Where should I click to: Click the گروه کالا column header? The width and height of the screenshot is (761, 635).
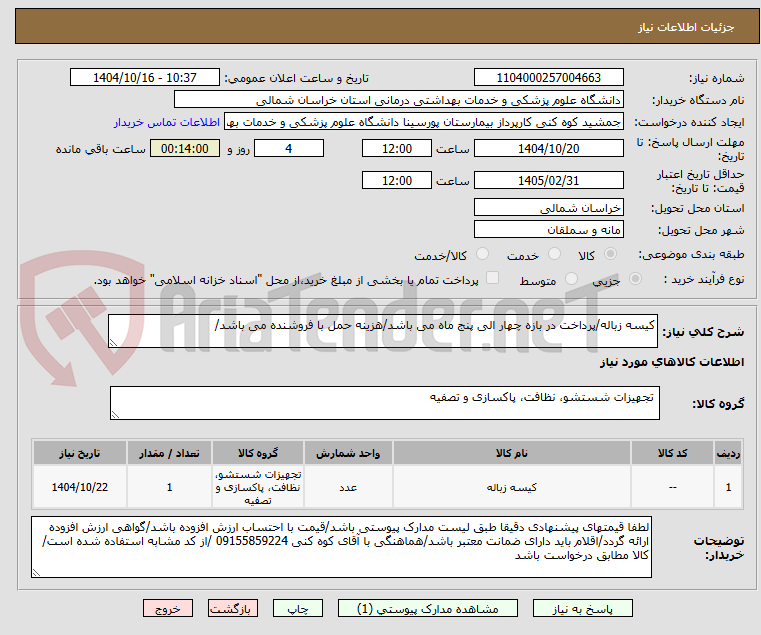point(258,453)
